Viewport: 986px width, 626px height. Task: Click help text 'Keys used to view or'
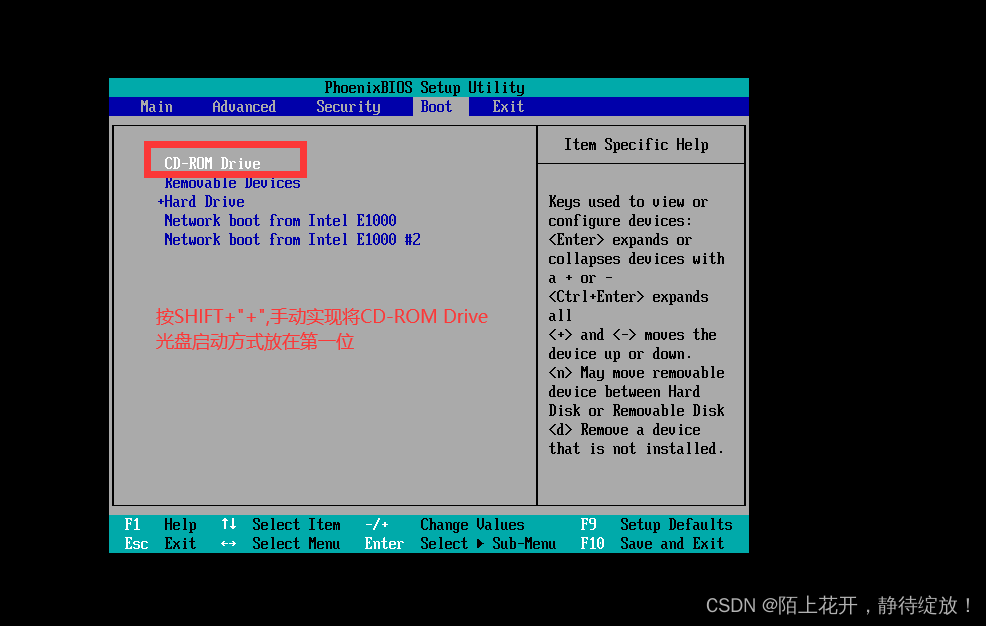click(x=628, y=202)
